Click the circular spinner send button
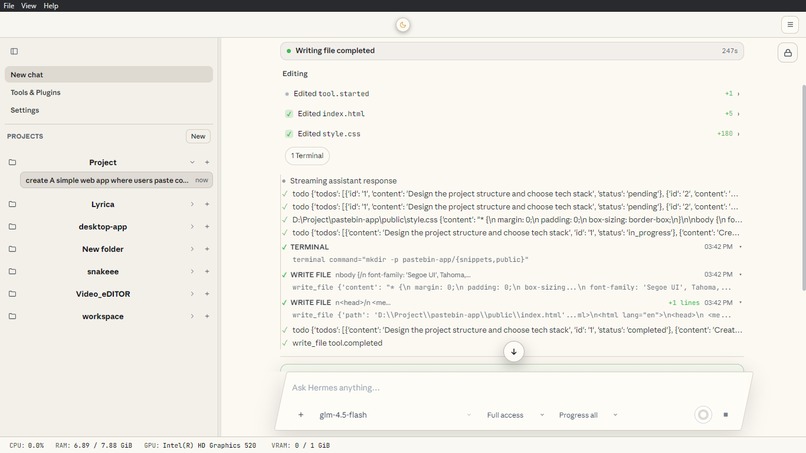The image size is (806, 453). coord(703,414)
